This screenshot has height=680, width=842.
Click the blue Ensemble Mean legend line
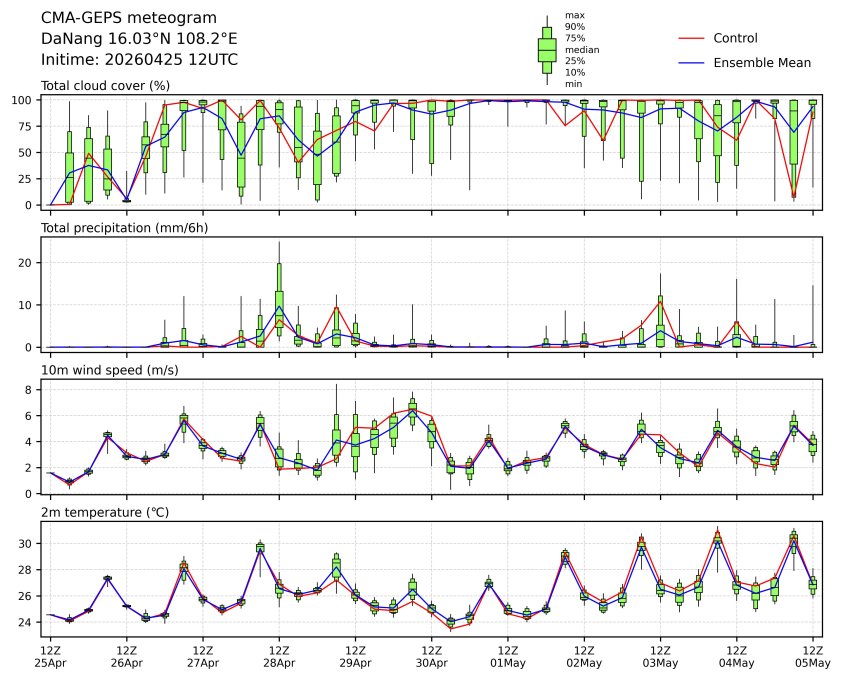coord(692,63)
